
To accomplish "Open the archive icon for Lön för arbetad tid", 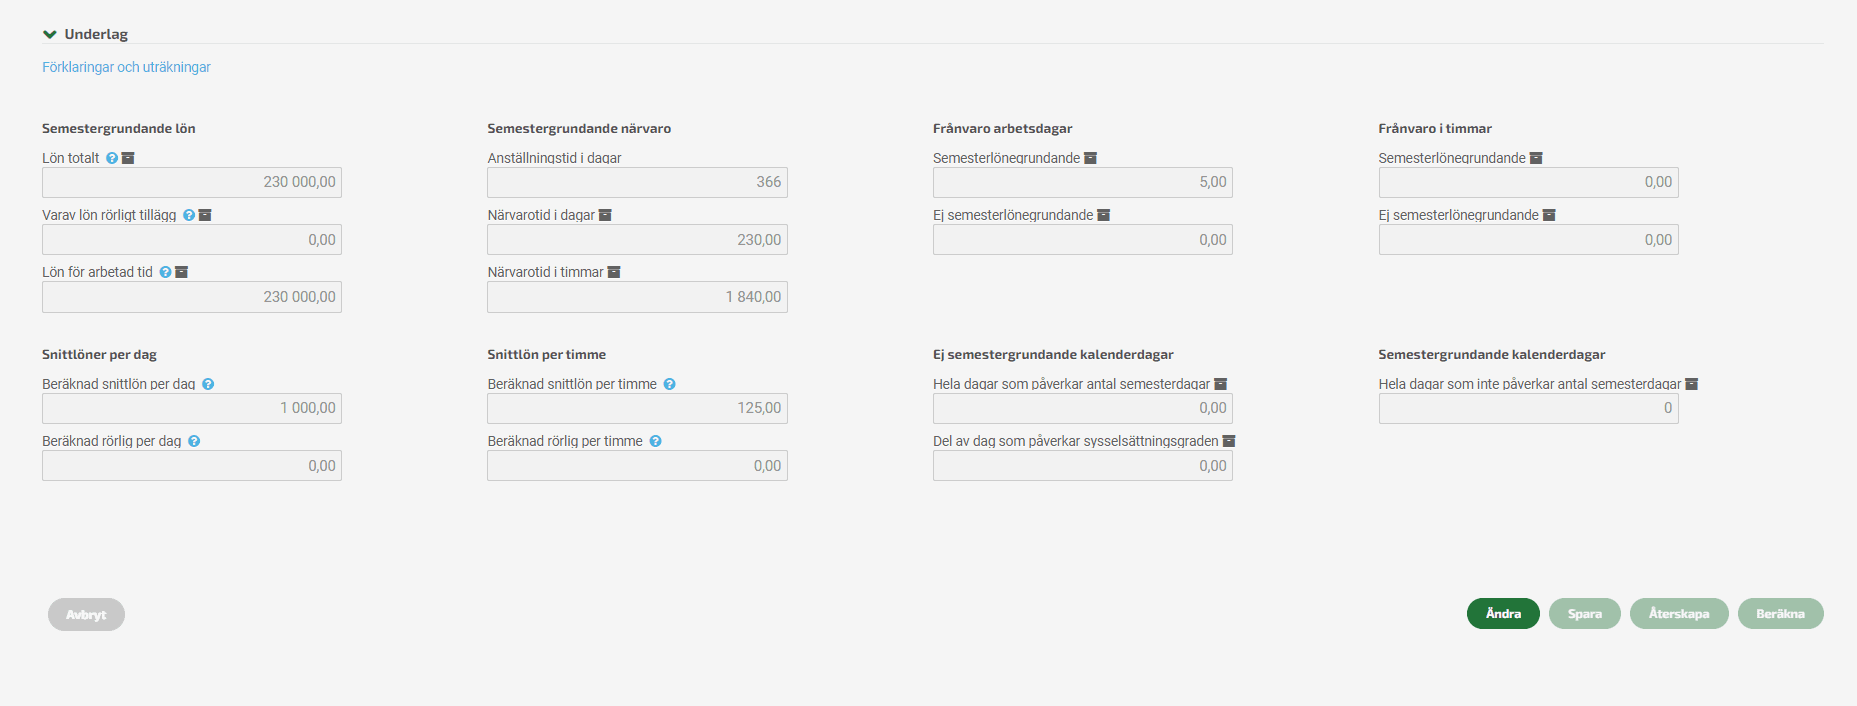I will click(x=182, y=272).
